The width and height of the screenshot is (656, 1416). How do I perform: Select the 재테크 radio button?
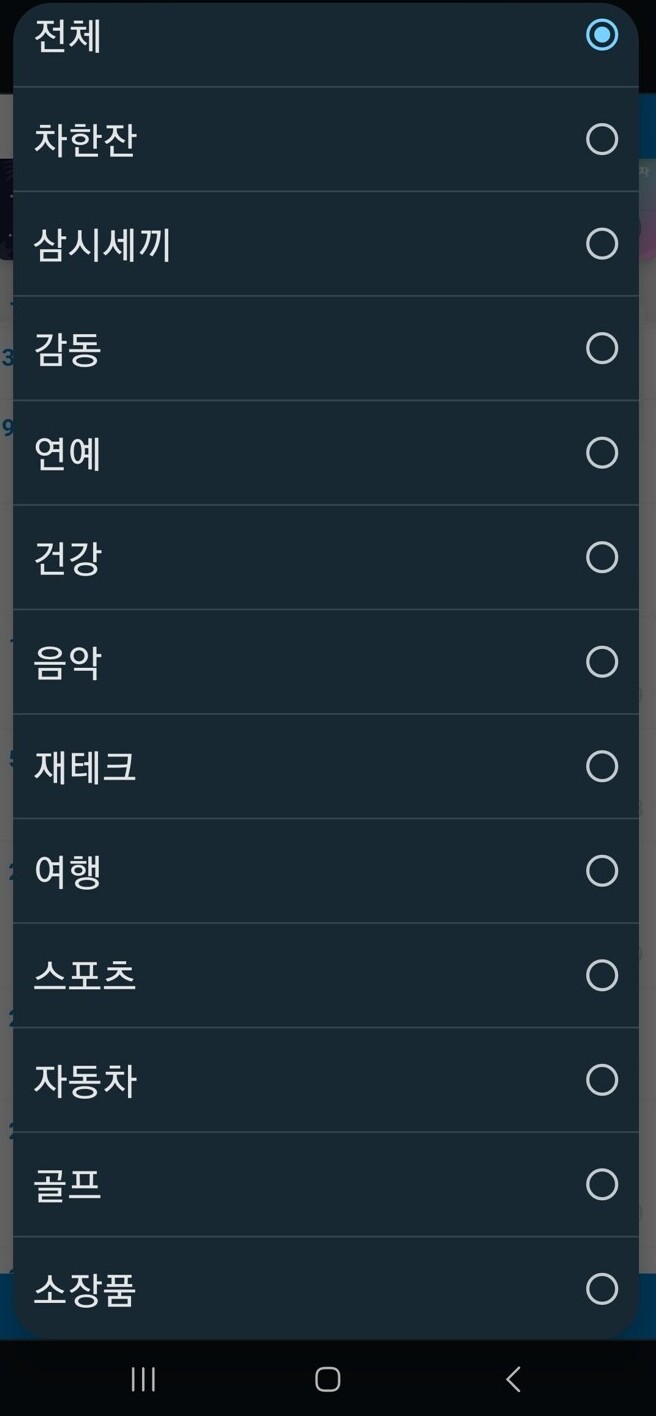click(601, 766)
